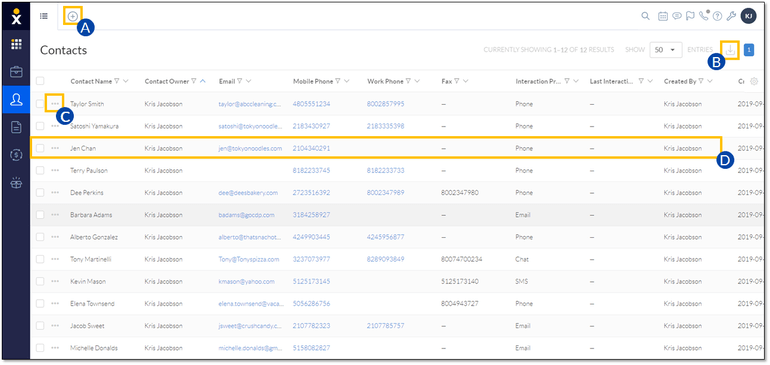Open the wrench settings icon
This screenshot has width=770, height=365.
pyautogui.click(x=731, y=16)
